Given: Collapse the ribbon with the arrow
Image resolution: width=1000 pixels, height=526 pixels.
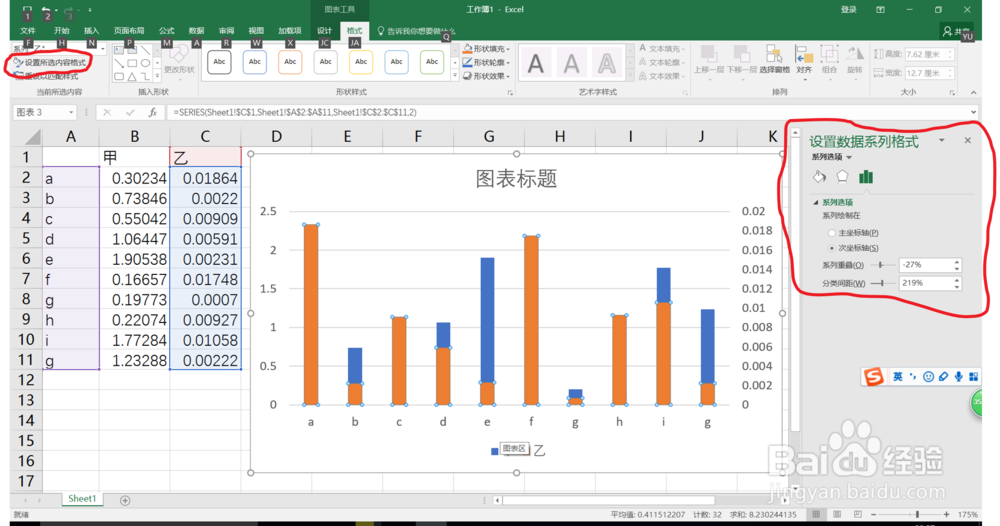Looking at the screenshot, I should [x=973, y=92].
